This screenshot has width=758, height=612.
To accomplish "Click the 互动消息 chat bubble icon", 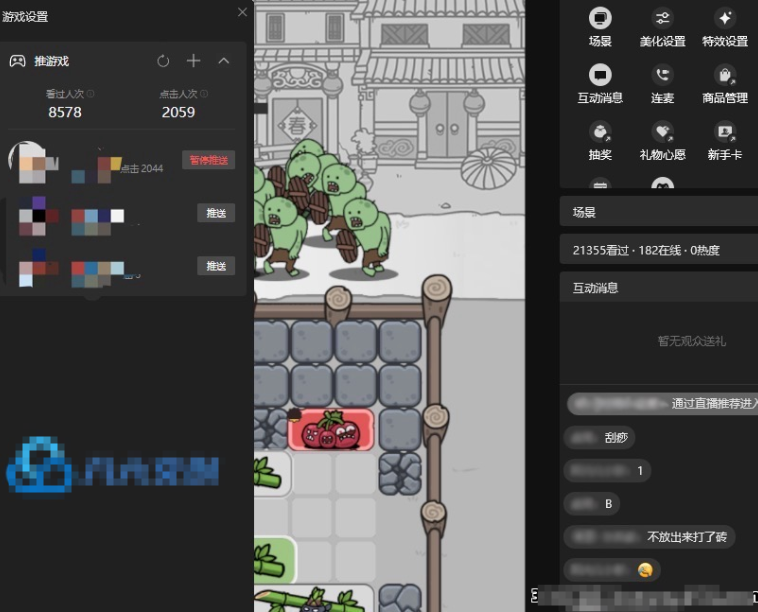I will 600,76.
